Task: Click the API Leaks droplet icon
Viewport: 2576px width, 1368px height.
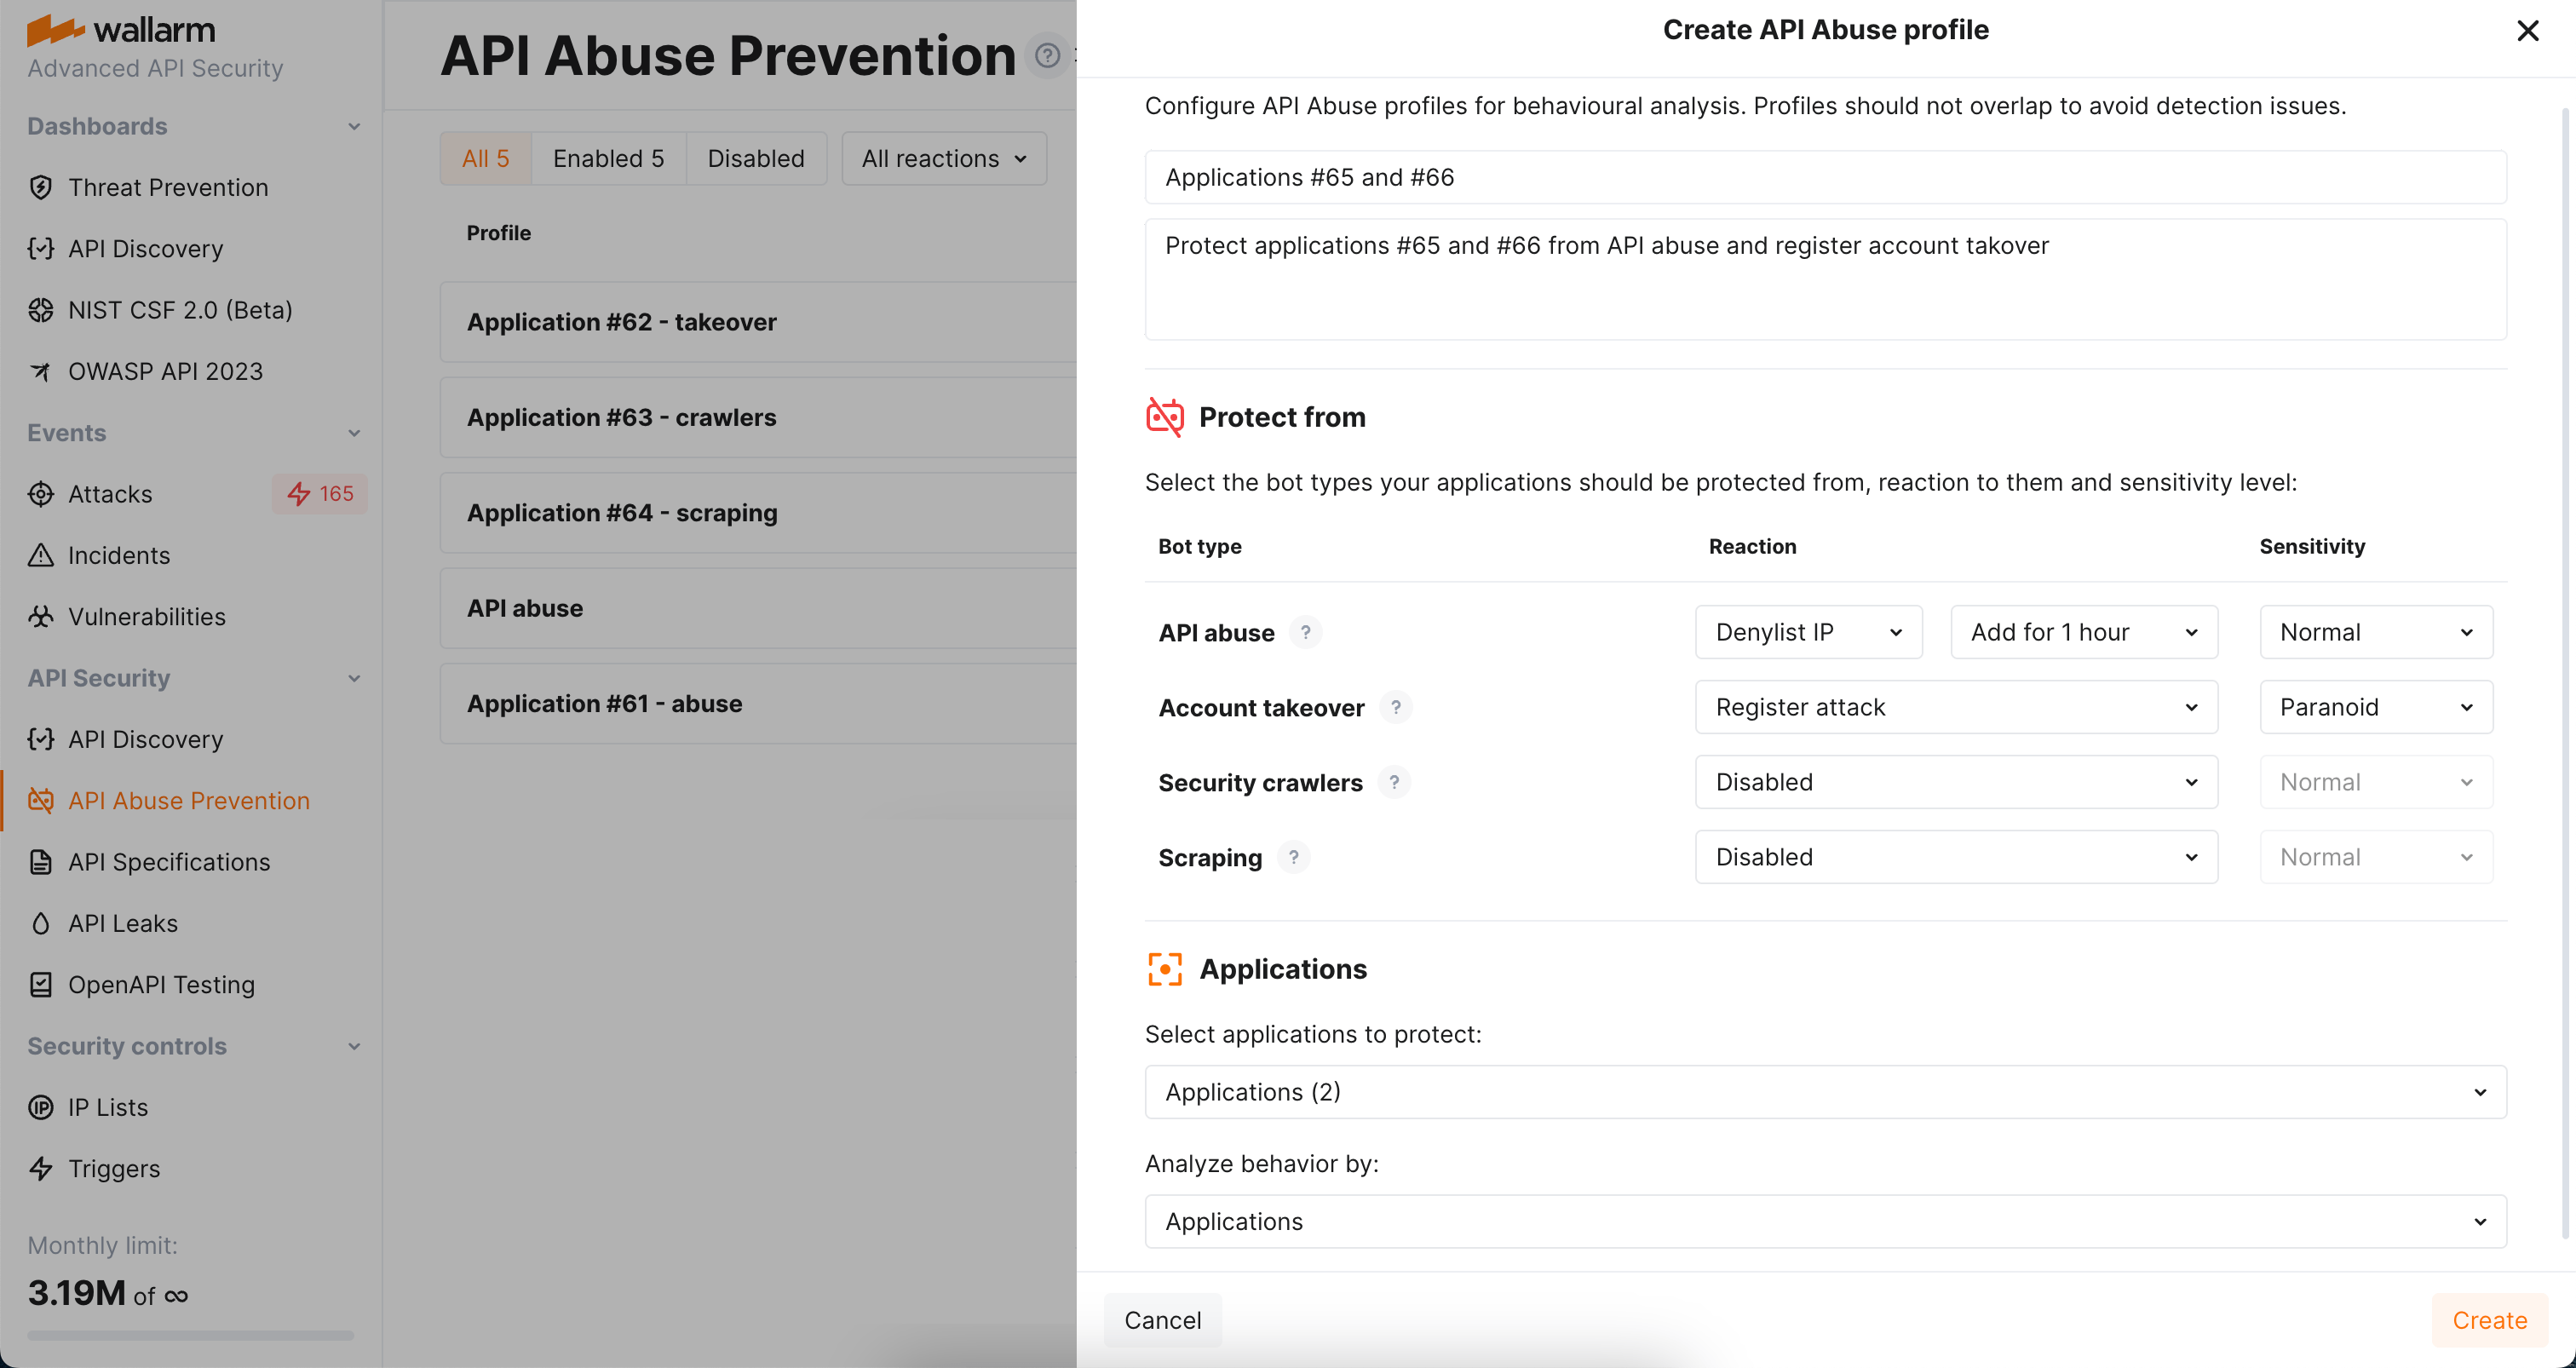Action: tap(40, 923)
